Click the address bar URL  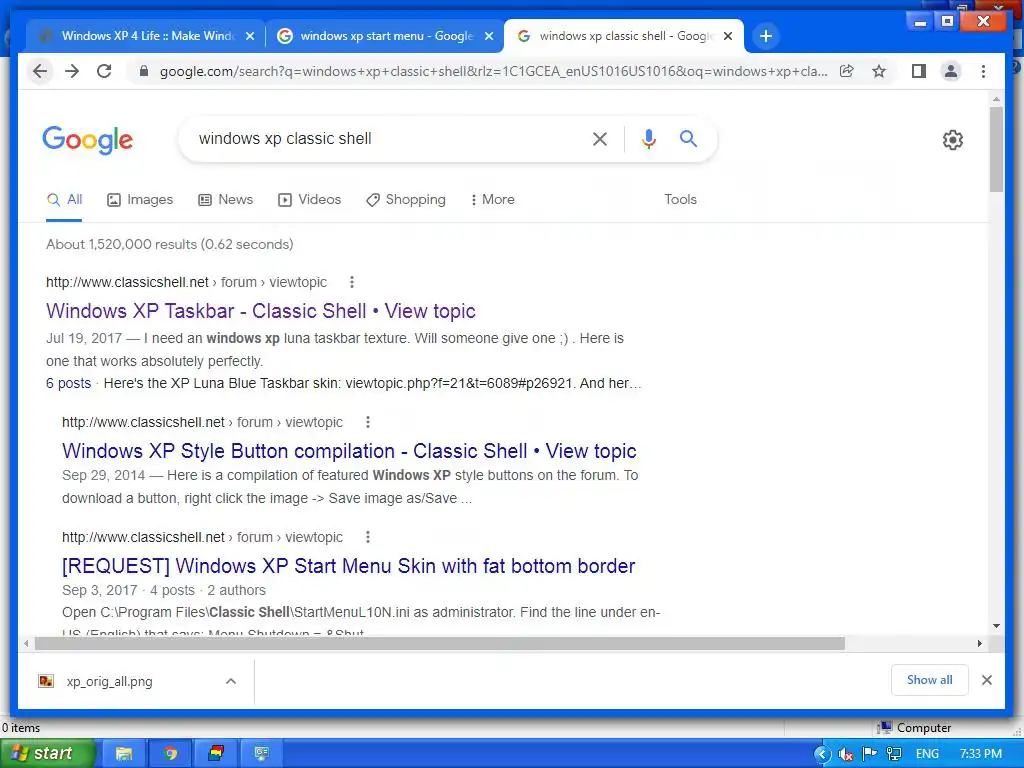[494, 71]
